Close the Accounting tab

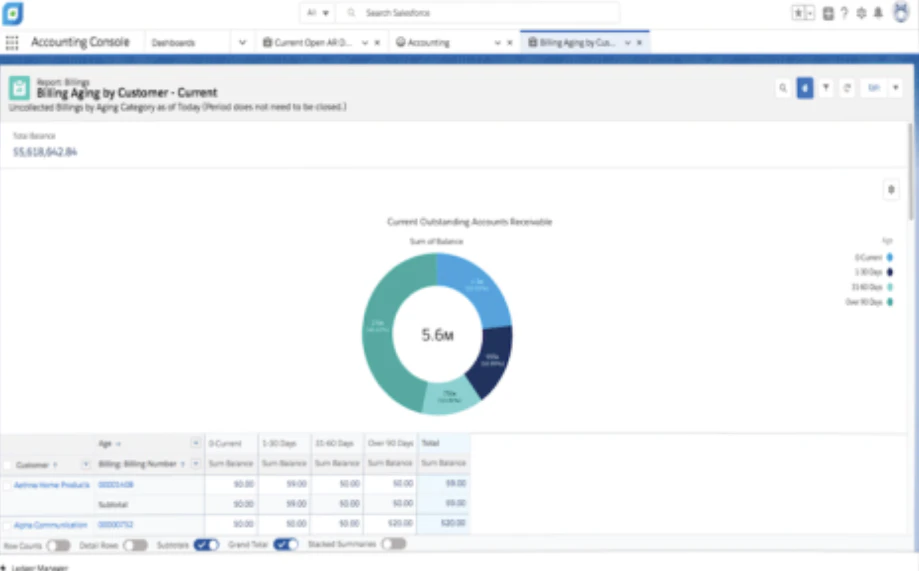[510, 42]
